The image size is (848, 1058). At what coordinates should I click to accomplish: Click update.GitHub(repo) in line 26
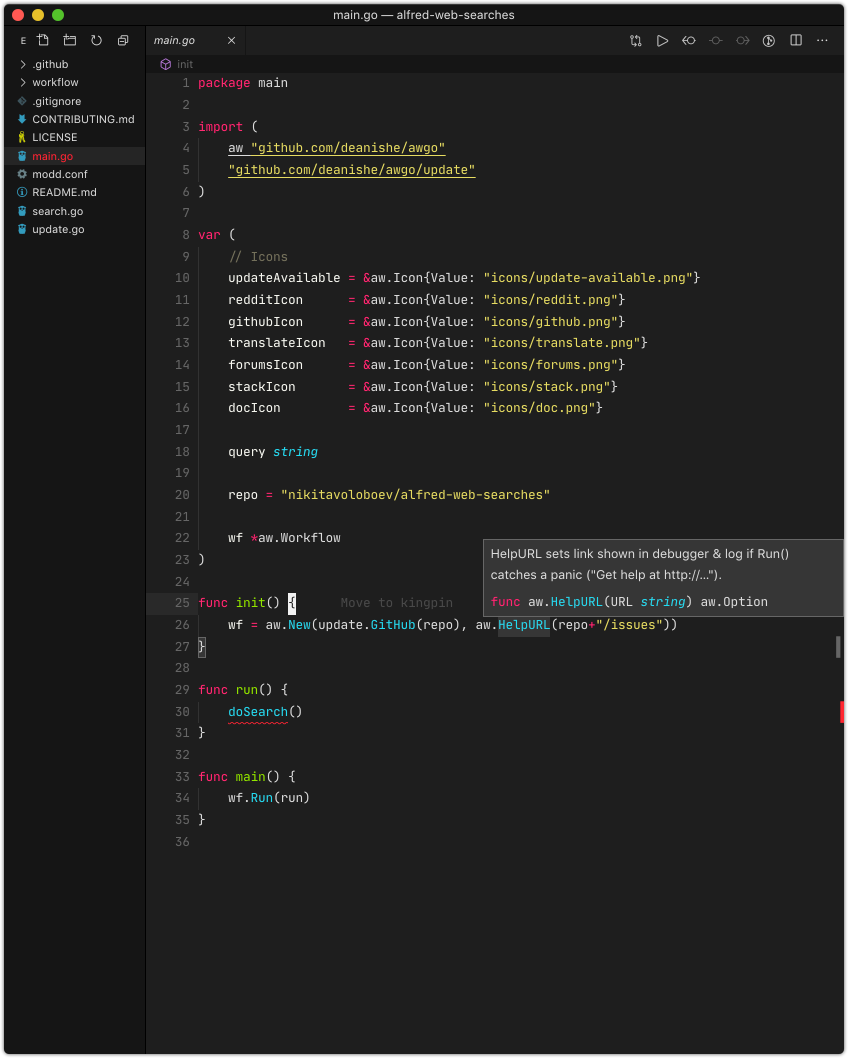(389, 625)
